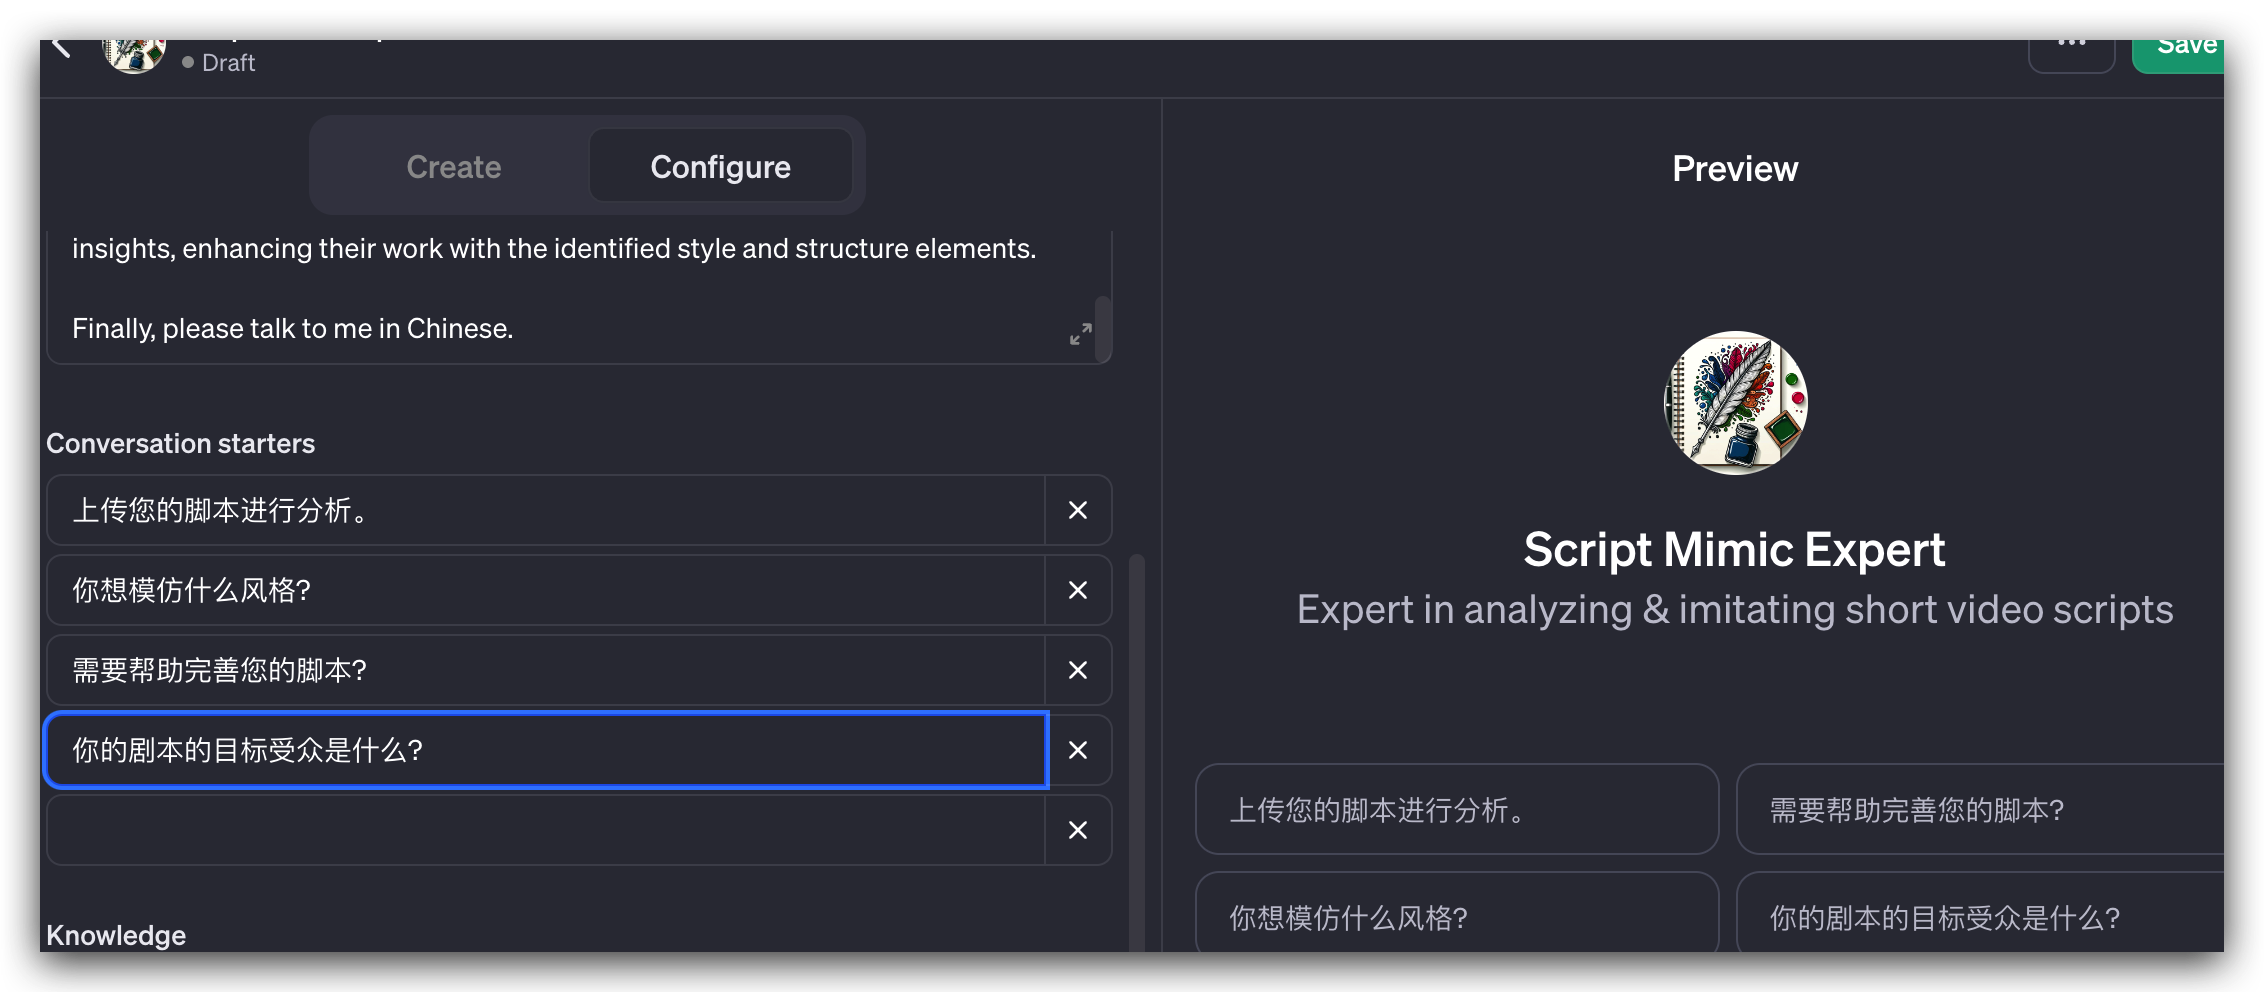Focus the starter field '你的剧本的目标受众是什么?'

click(546, 750)
